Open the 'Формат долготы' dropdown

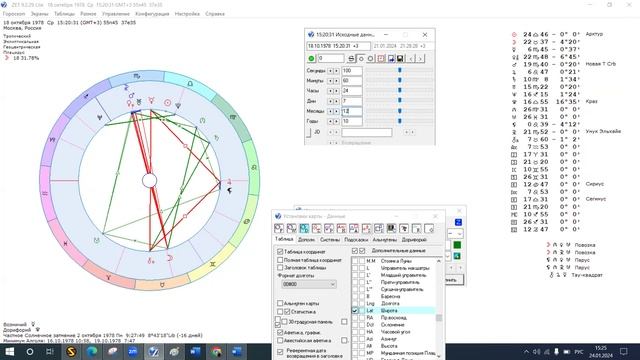[x=309, y=284]
